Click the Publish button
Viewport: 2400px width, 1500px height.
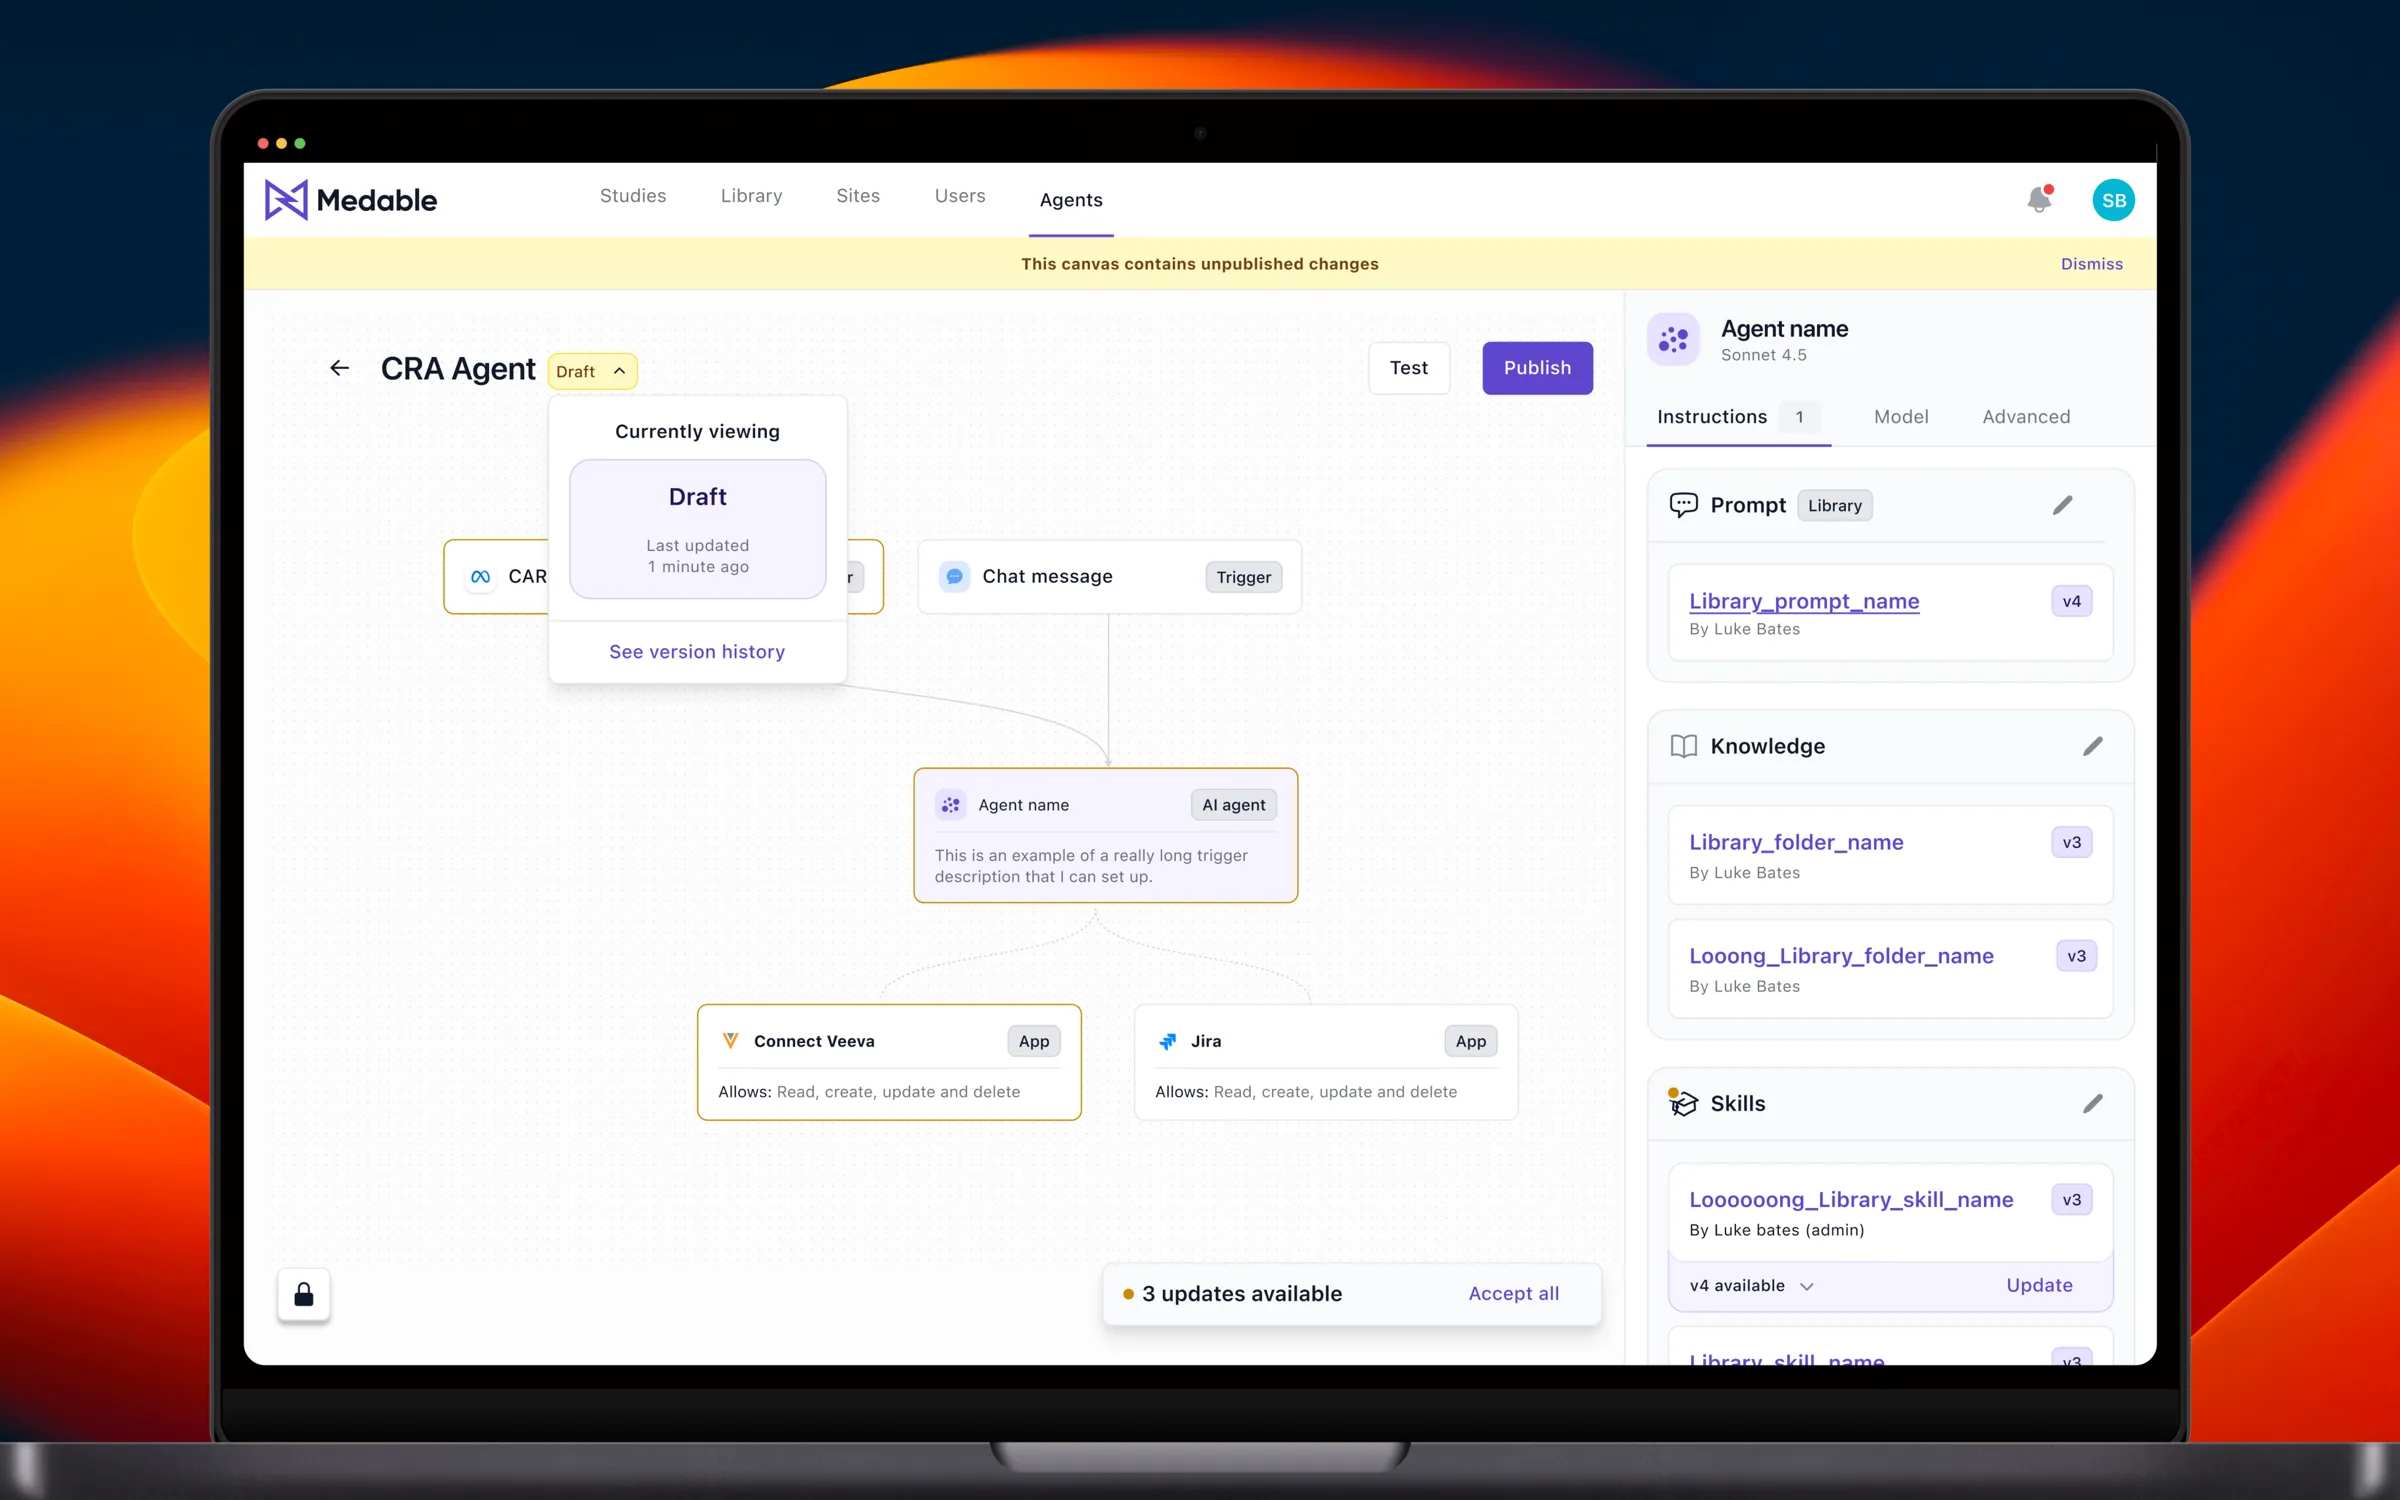click(x=1537, y=368)
